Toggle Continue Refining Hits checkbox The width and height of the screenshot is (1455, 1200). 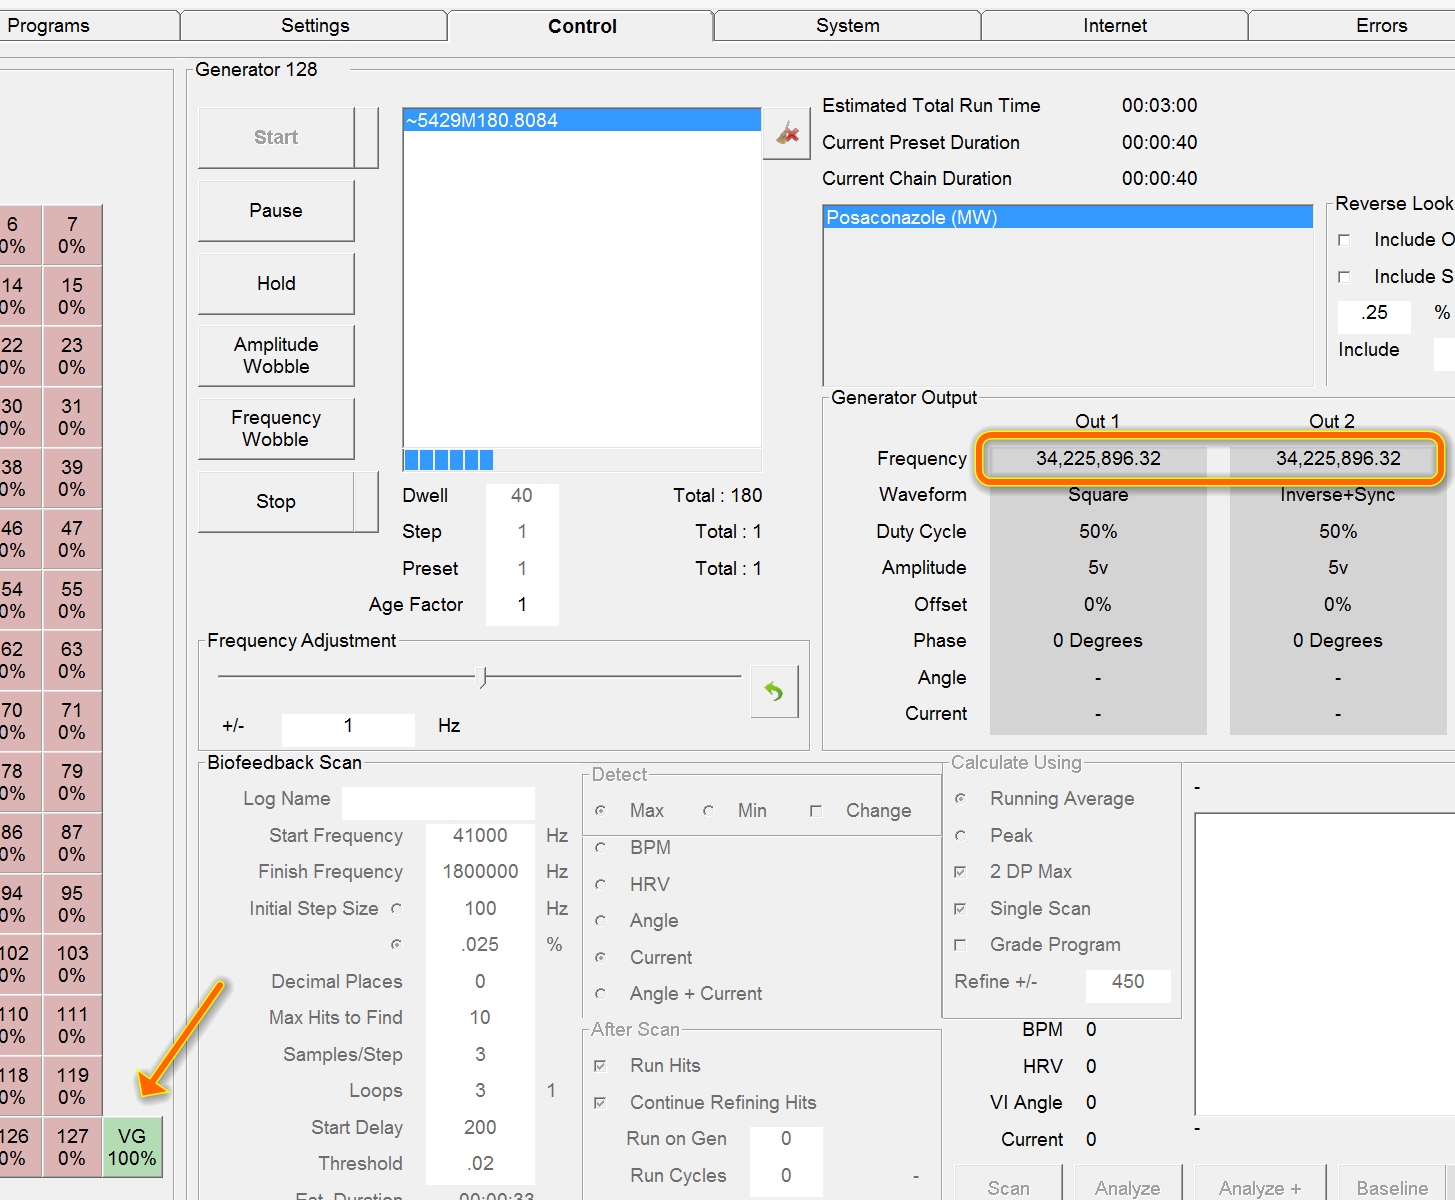pos(600,1103)
